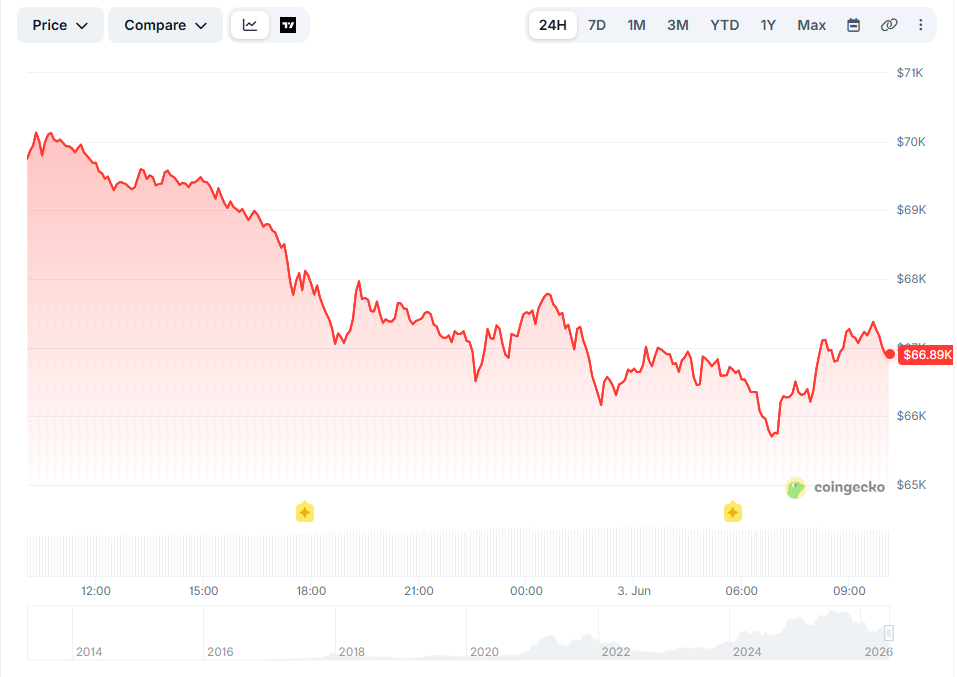Select the 3M time range
Image resolution: width=957 pixels, height=677 pixels.
(678, 25)
